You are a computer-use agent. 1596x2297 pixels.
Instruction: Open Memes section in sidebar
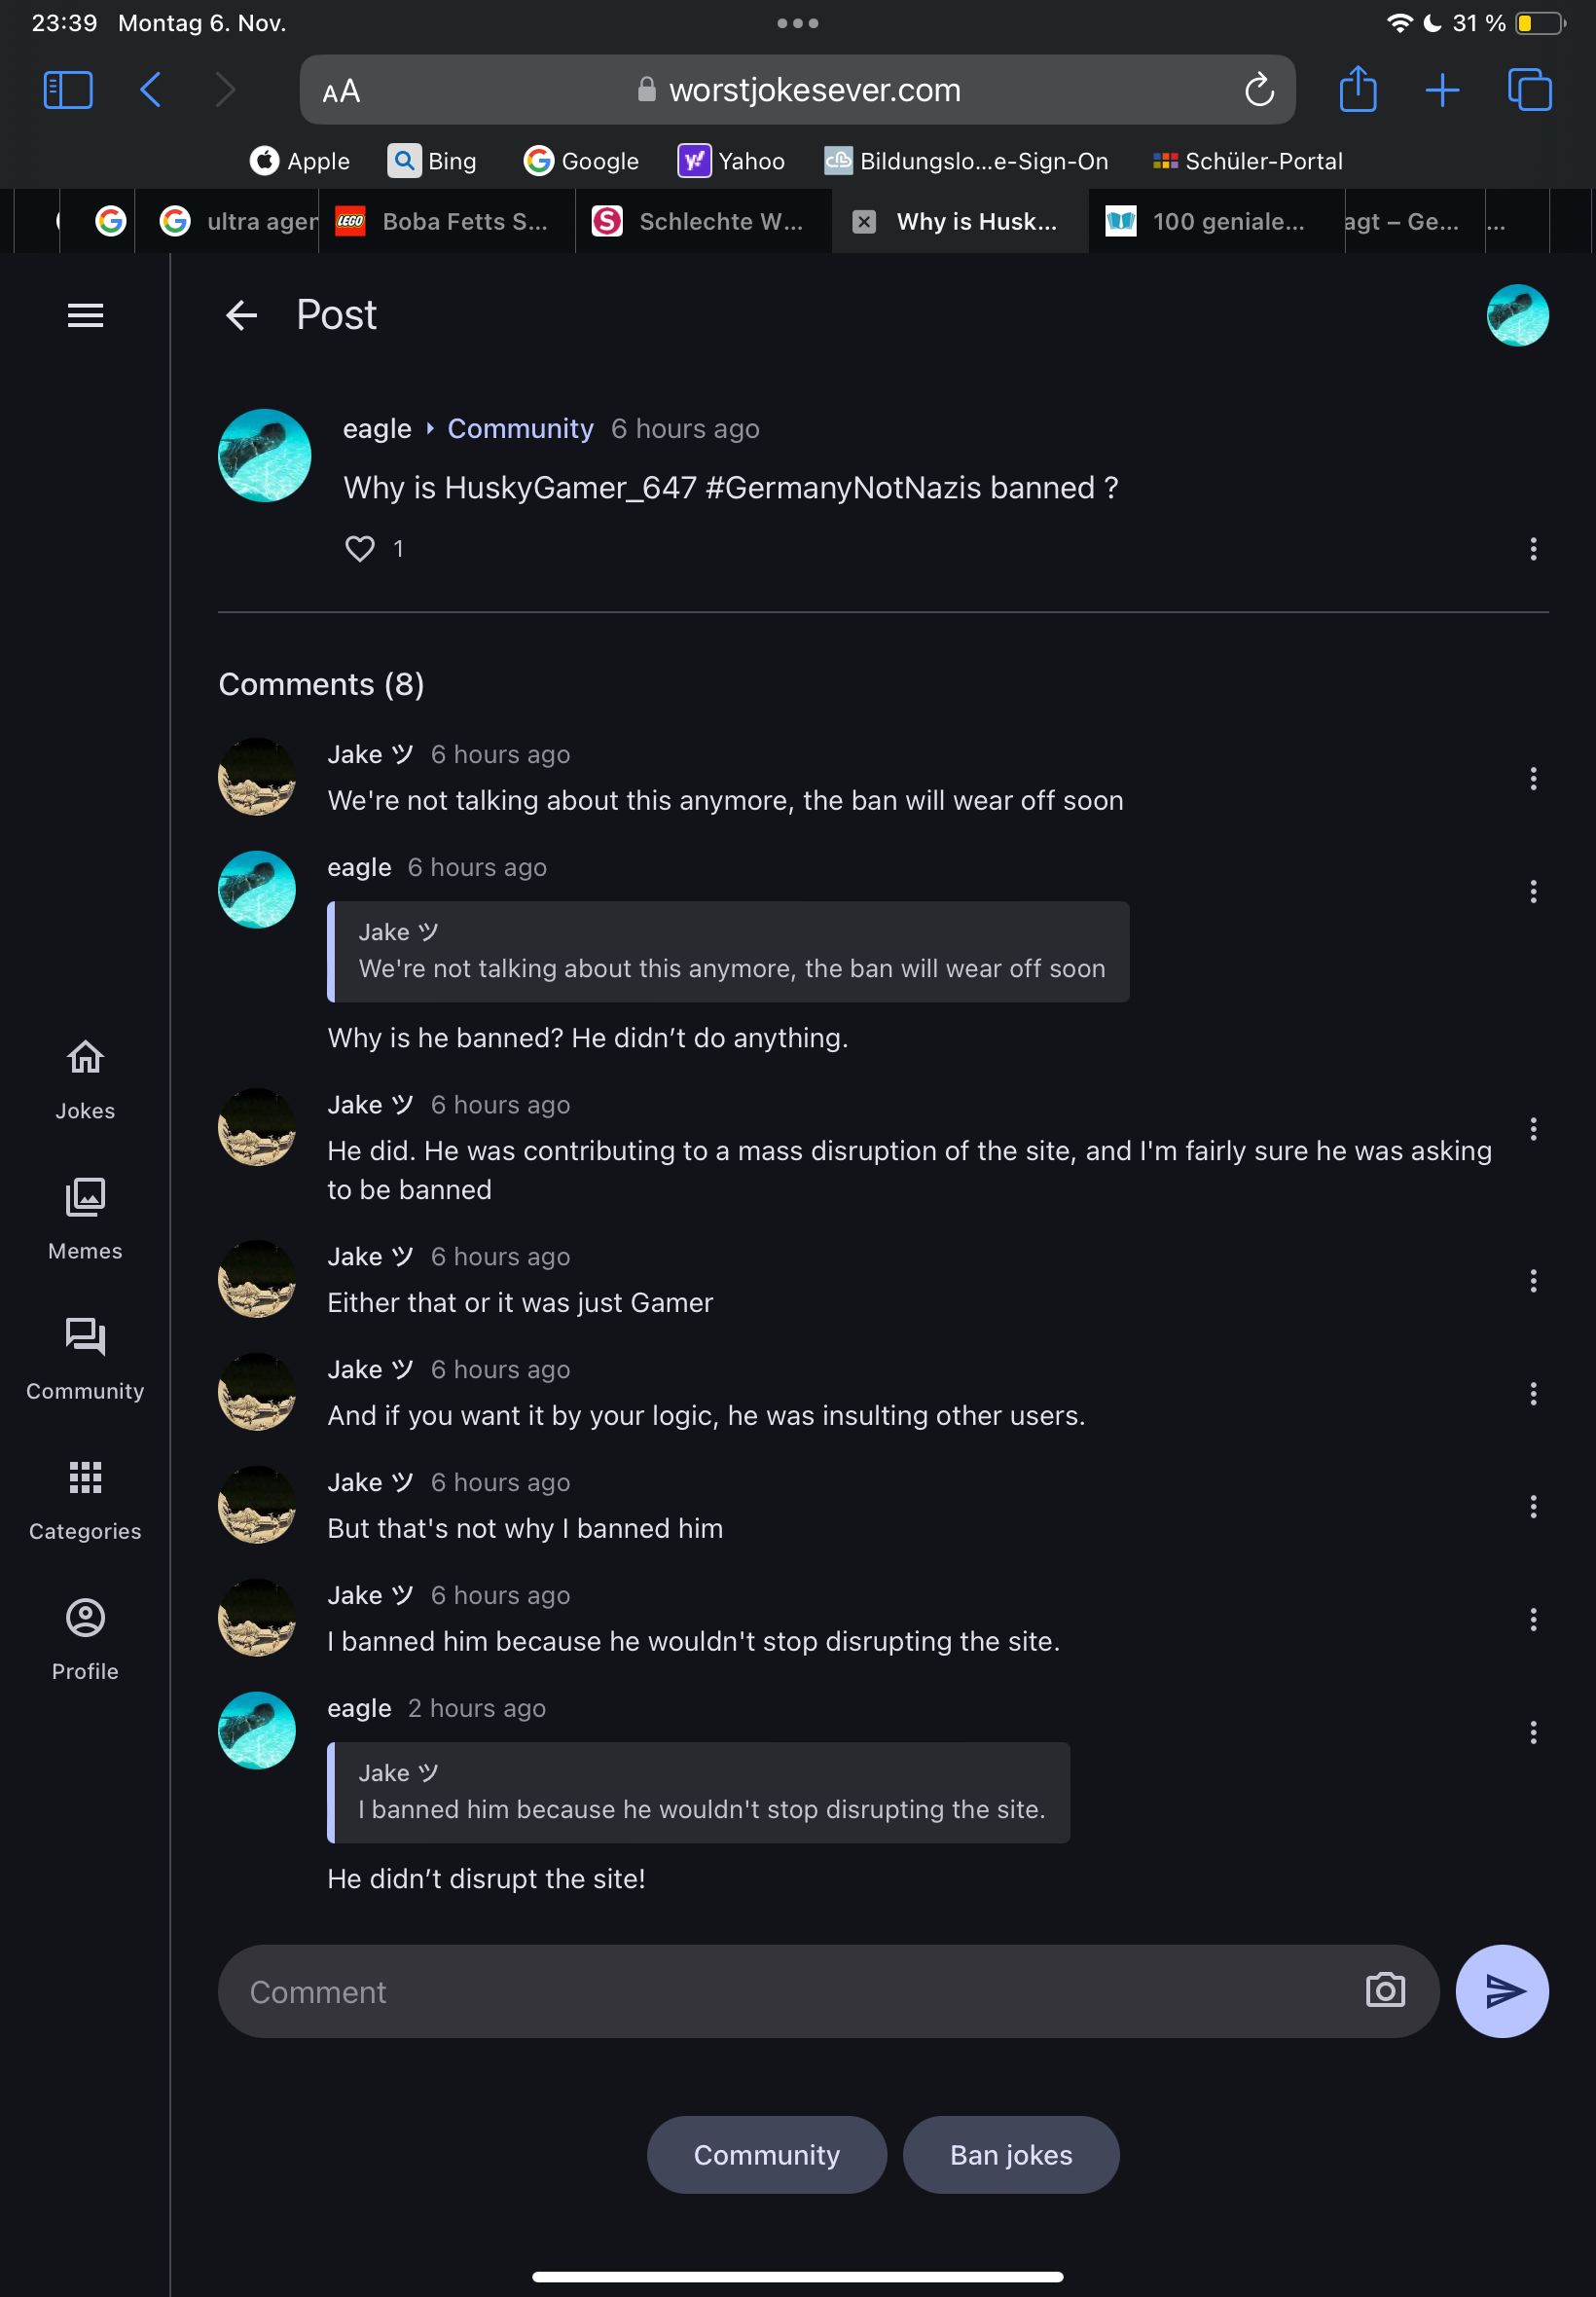[85, 1218]
